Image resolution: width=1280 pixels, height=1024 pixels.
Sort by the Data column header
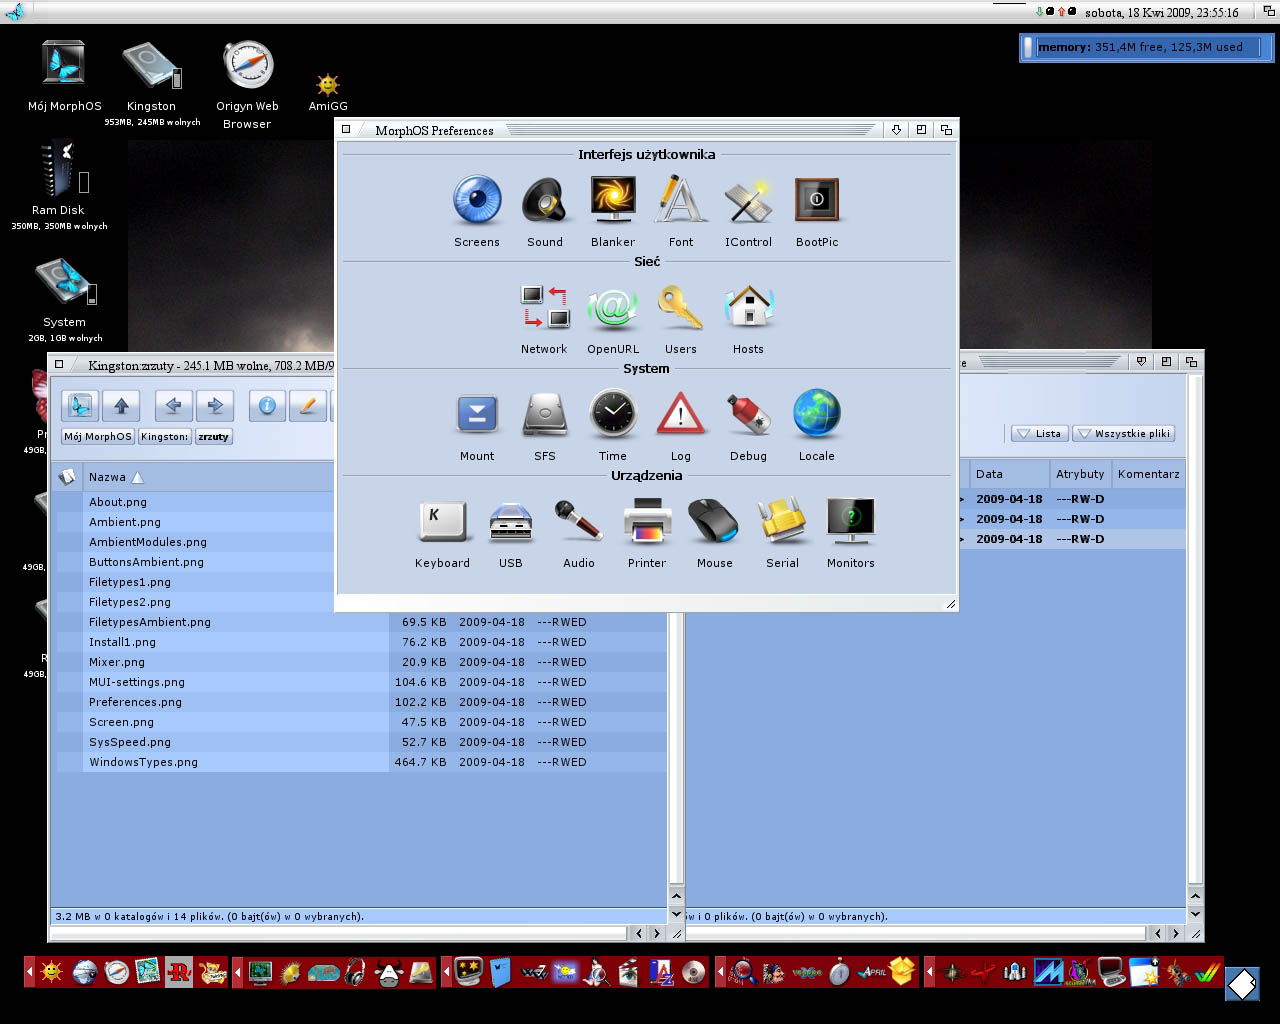1008,474
